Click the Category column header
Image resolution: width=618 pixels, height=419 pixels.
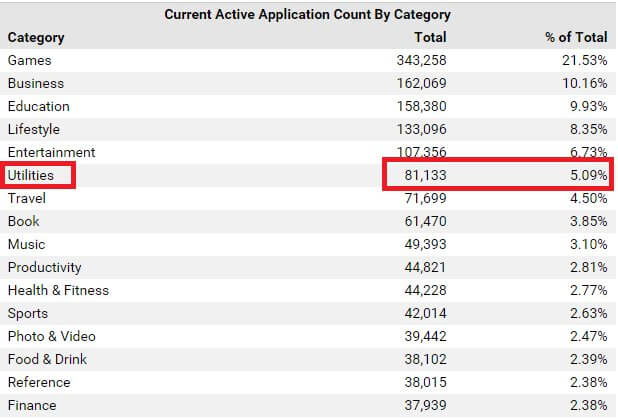pyautogui.click(x=36, y=37)
